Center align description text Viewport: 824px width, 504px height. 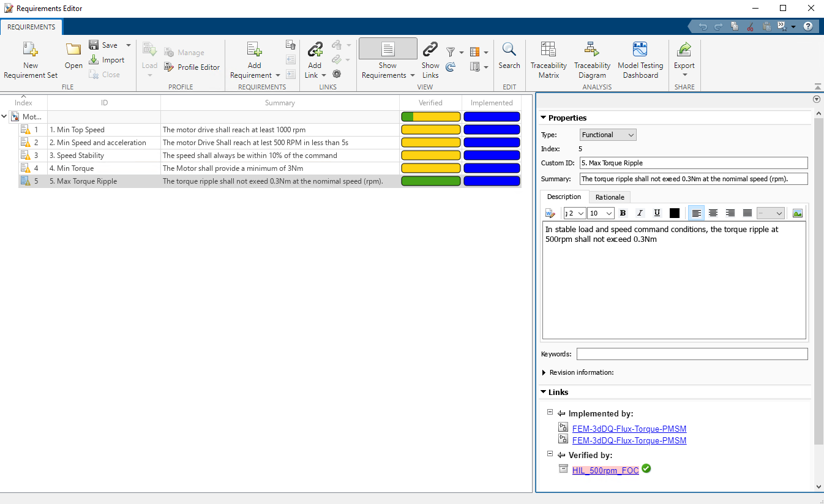point(713,213)
